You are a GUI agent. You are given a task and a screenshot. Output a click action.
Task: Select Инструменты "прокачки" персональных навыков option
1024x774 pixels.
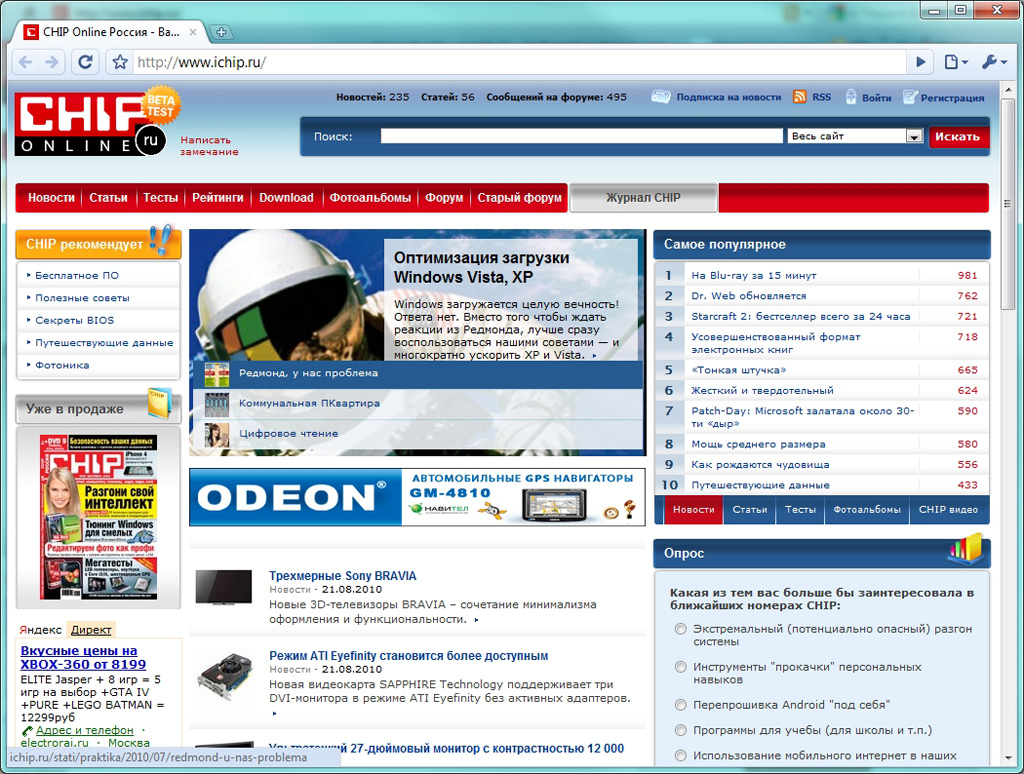[680, 667]
